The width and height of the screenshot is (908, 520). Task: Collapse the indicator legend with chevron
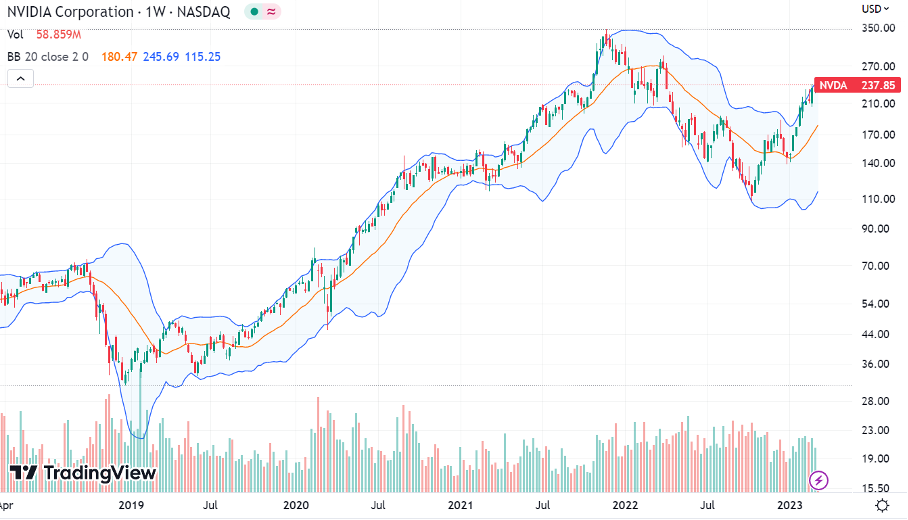click(16, 78)
